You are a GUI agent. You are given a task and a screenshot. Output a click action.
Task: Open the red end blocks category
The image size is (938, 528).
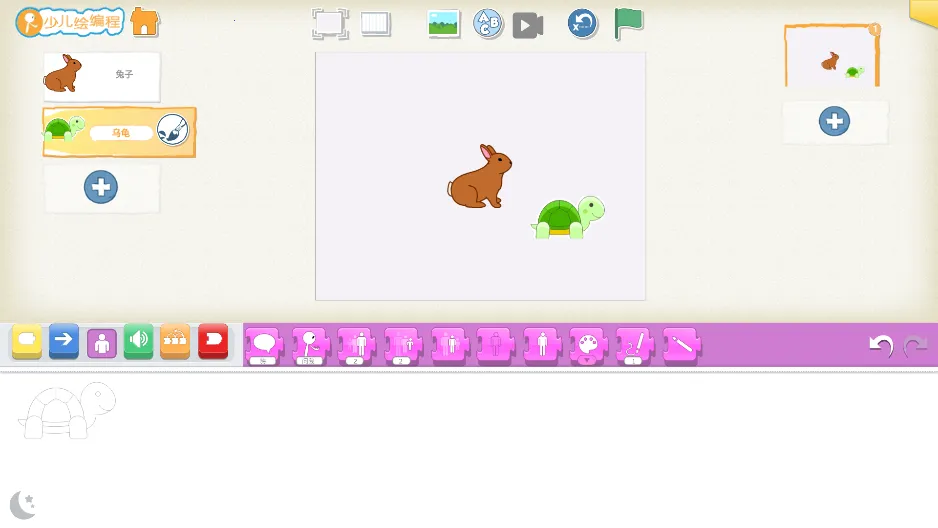[x=213, y=341]
